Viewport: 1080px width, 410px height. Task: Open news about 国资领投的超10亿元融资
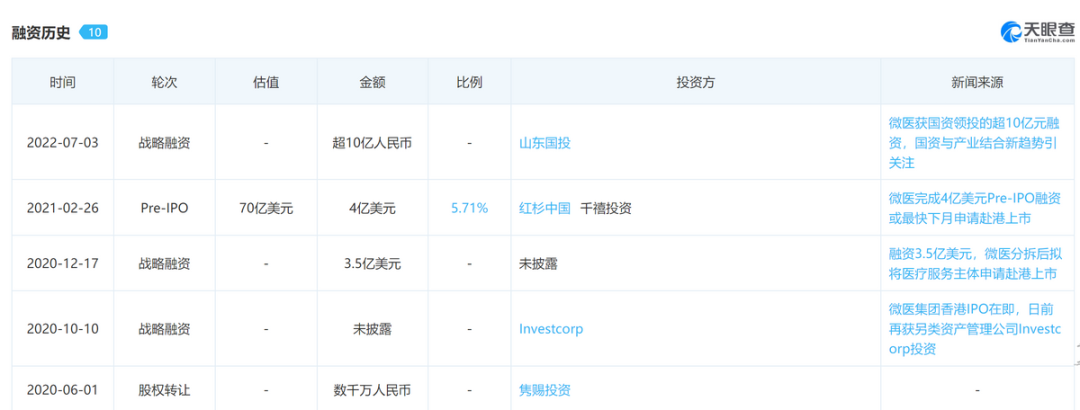coord(971,142)
